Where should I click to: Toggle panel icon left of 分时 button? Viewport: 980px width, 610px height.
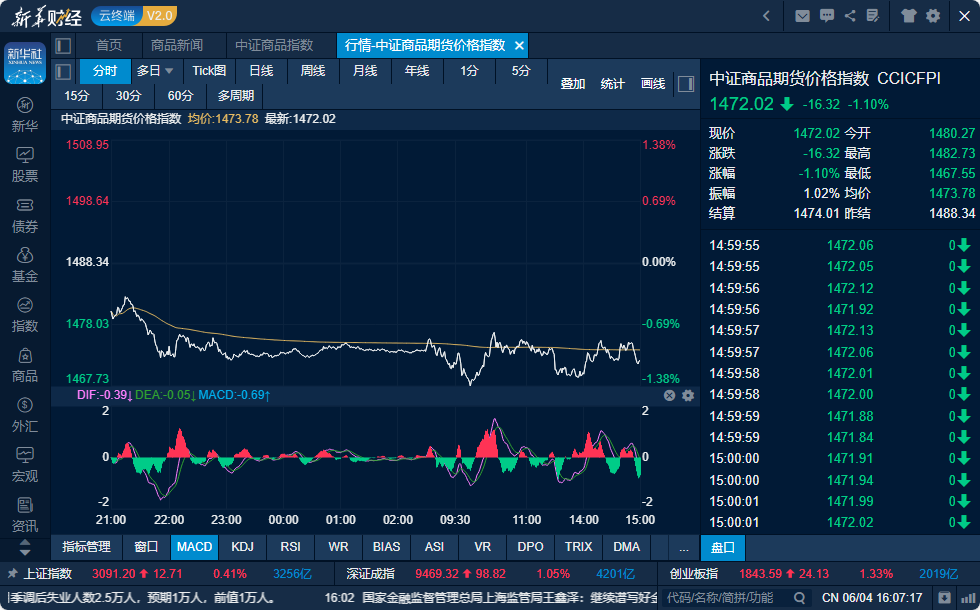63,71
